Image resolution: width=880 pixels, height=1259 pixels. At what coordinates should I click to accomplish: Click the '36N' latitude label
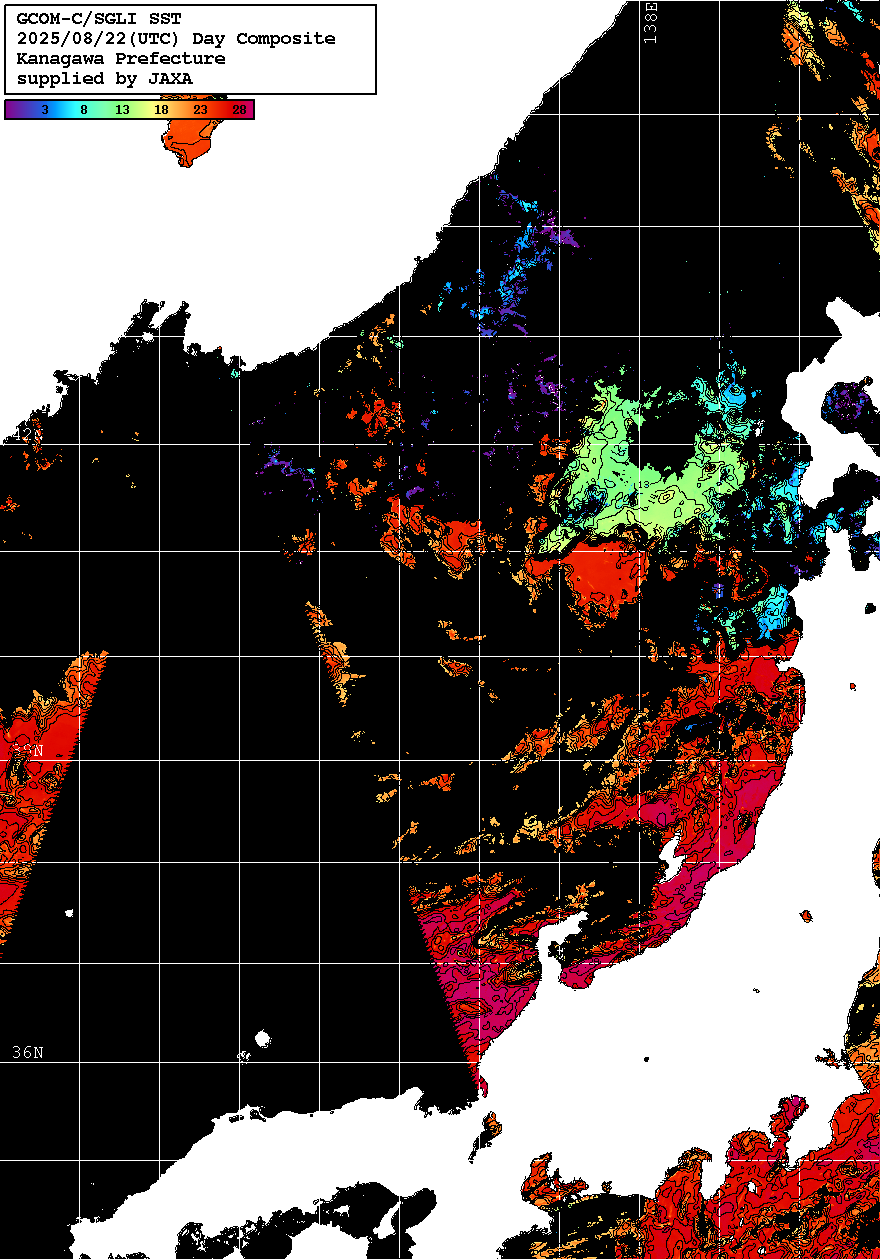[28, 1052]
